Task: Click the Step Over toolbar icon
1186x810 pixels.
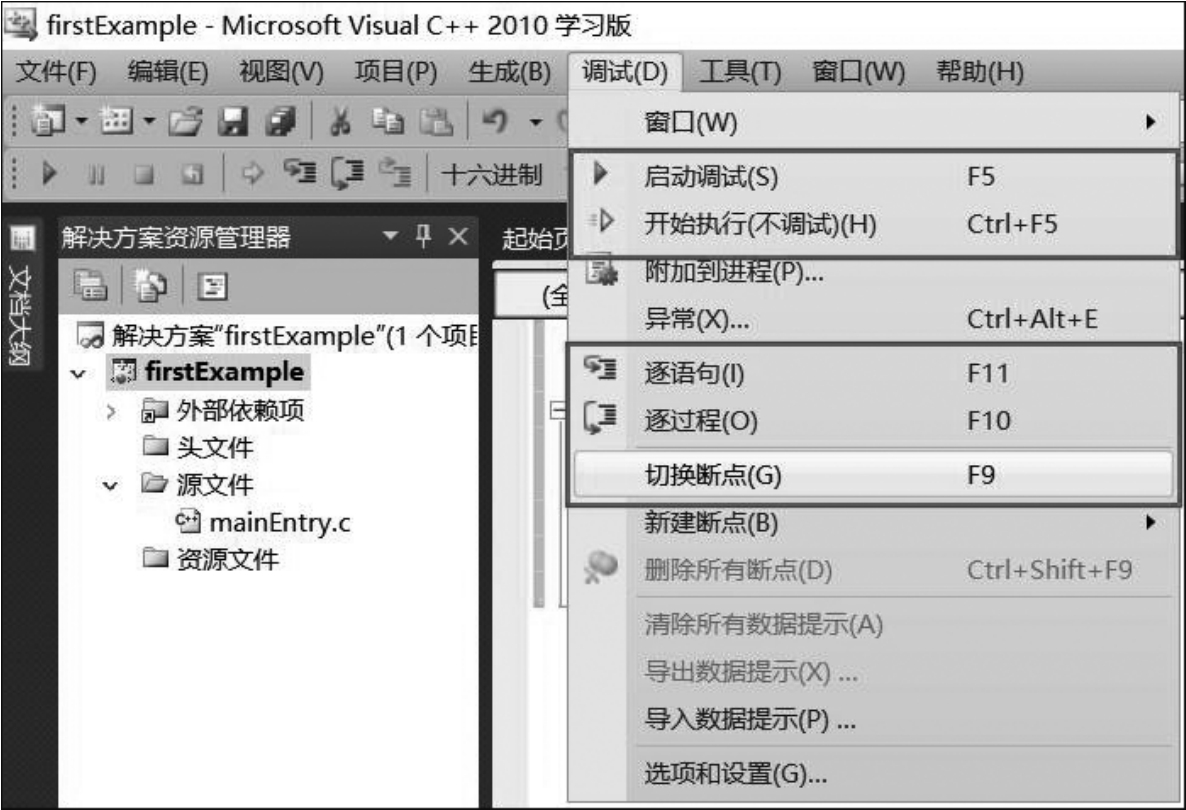Action: [x=347, y=174]
